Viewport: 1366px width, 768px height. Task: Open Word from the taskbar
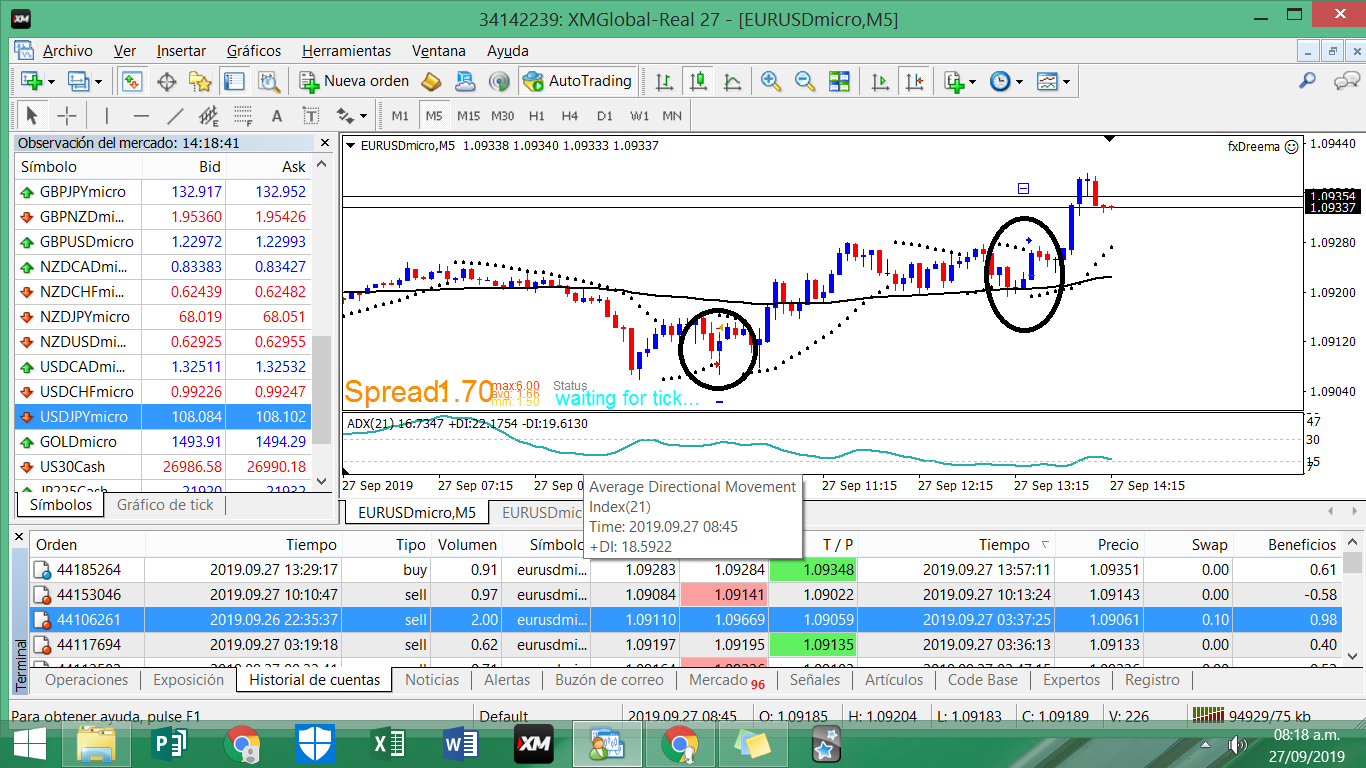coord(459,745)
